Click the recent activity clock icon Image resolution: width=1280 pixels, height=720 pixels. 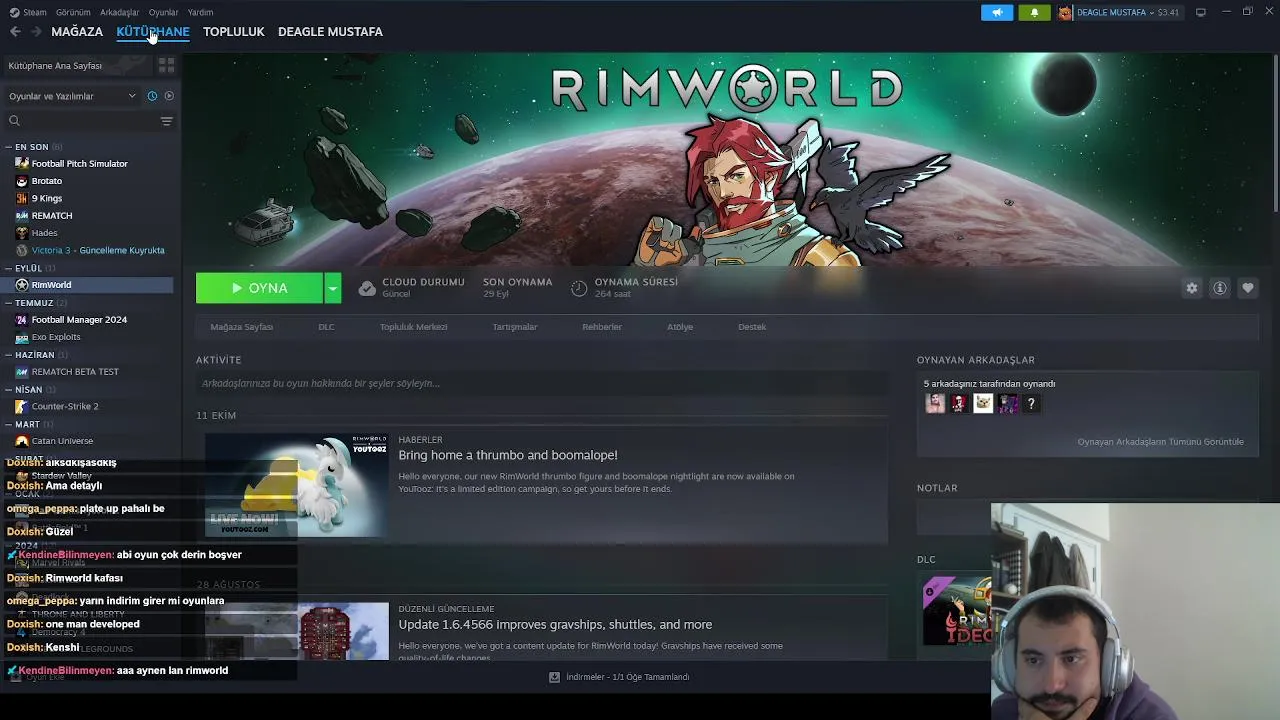pos(152,96)
